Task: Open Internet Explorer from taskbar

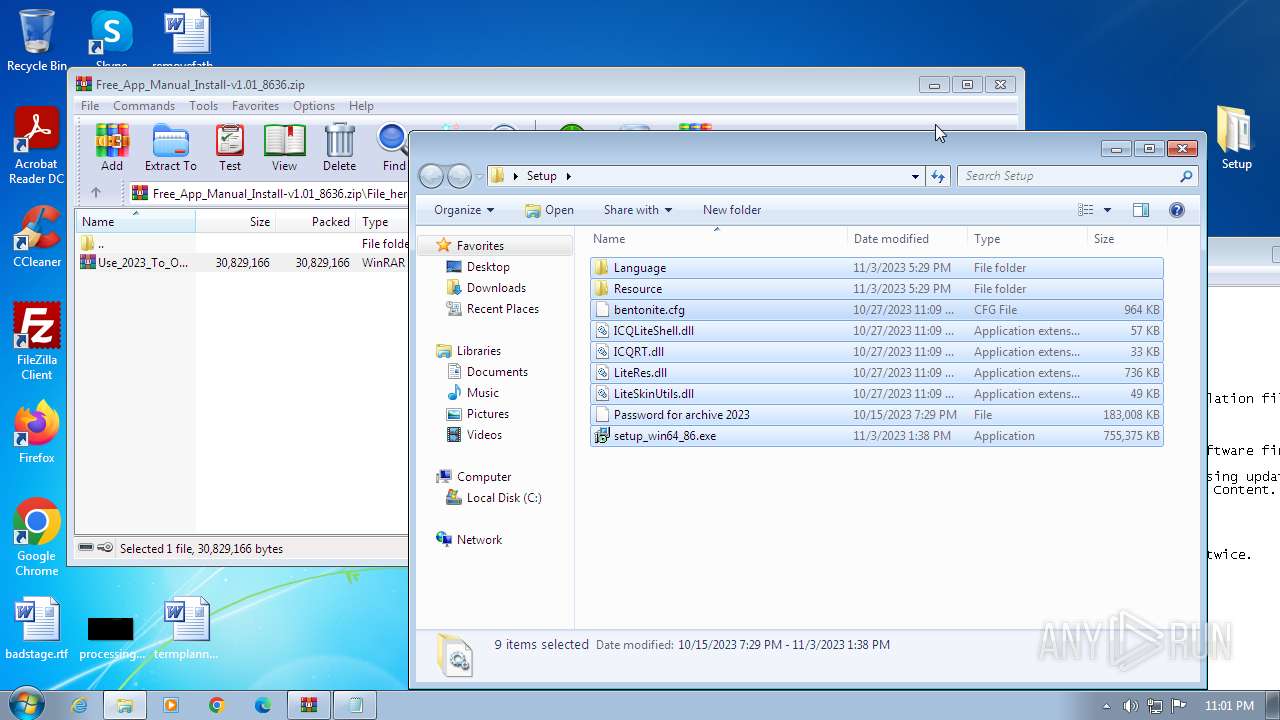Action: coord(79,705)
